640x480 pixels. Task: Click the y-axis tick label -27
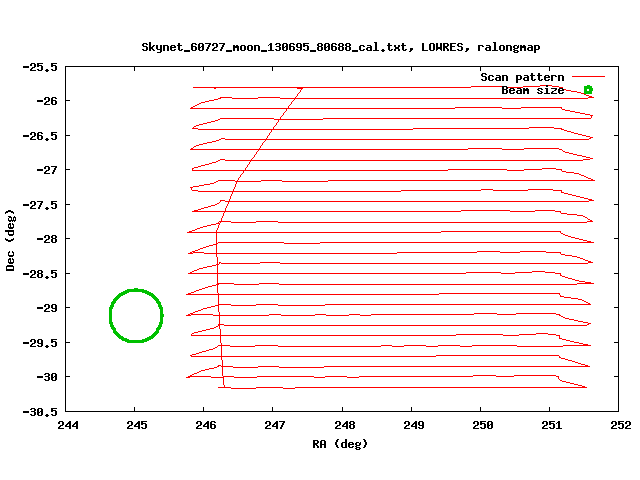click(47, 170)
